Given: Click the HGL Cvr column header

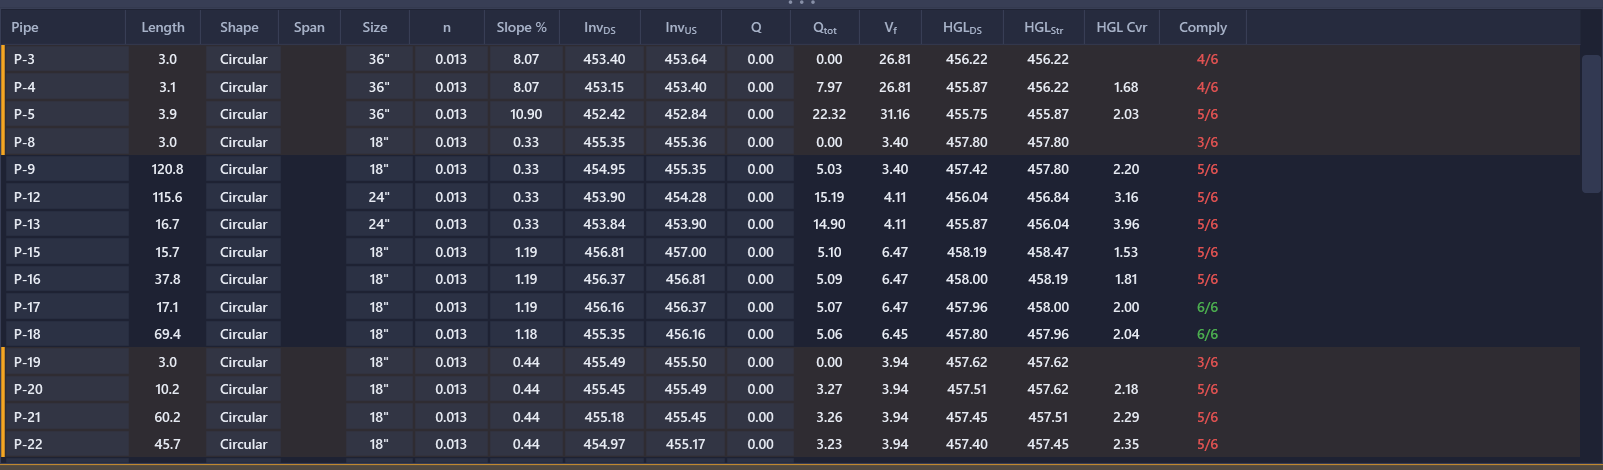Looking at the screenshot, I should (x=1121, y=28).
